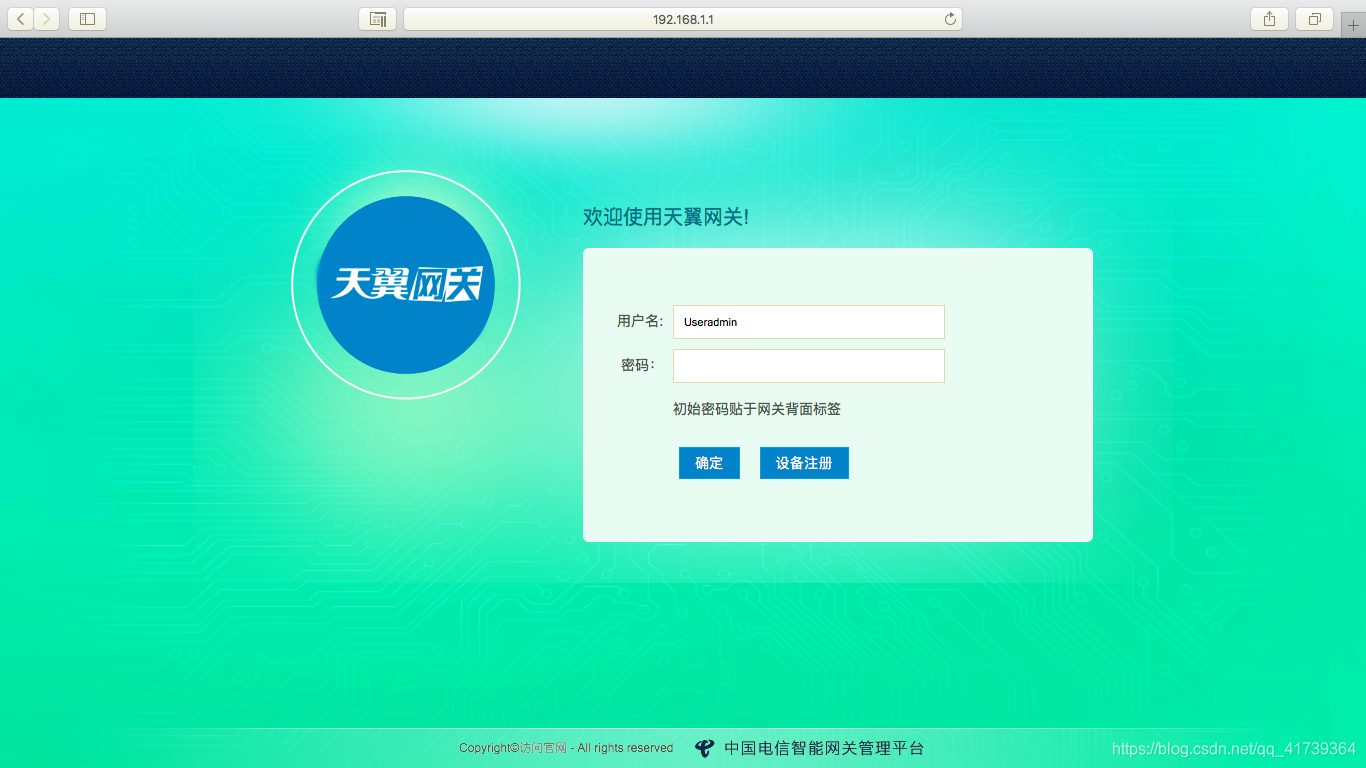Click the 欢迎使用天翼网关! heading
1366x768 pixels.
tap(666, 217)
